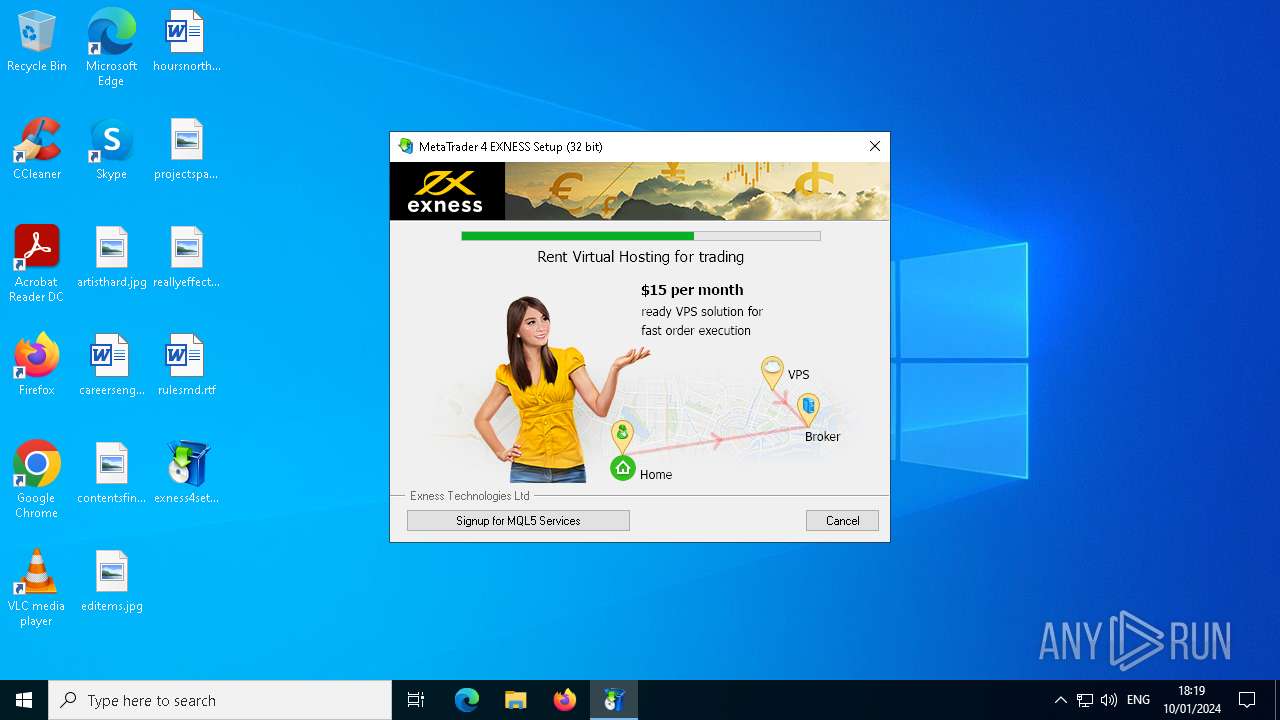The image size is (1280, 720).
Task: Click the '$15 per month' text
Action: coord(692,290)
